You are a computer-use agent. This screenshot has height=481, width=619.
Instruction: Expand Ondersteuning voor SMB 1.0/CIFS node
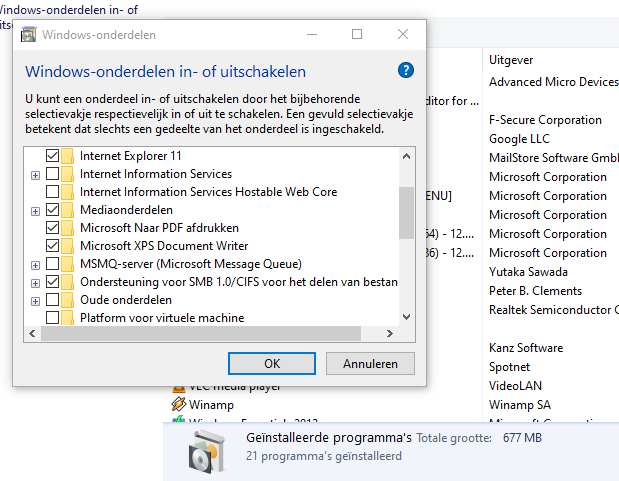(x=36, y=284)
